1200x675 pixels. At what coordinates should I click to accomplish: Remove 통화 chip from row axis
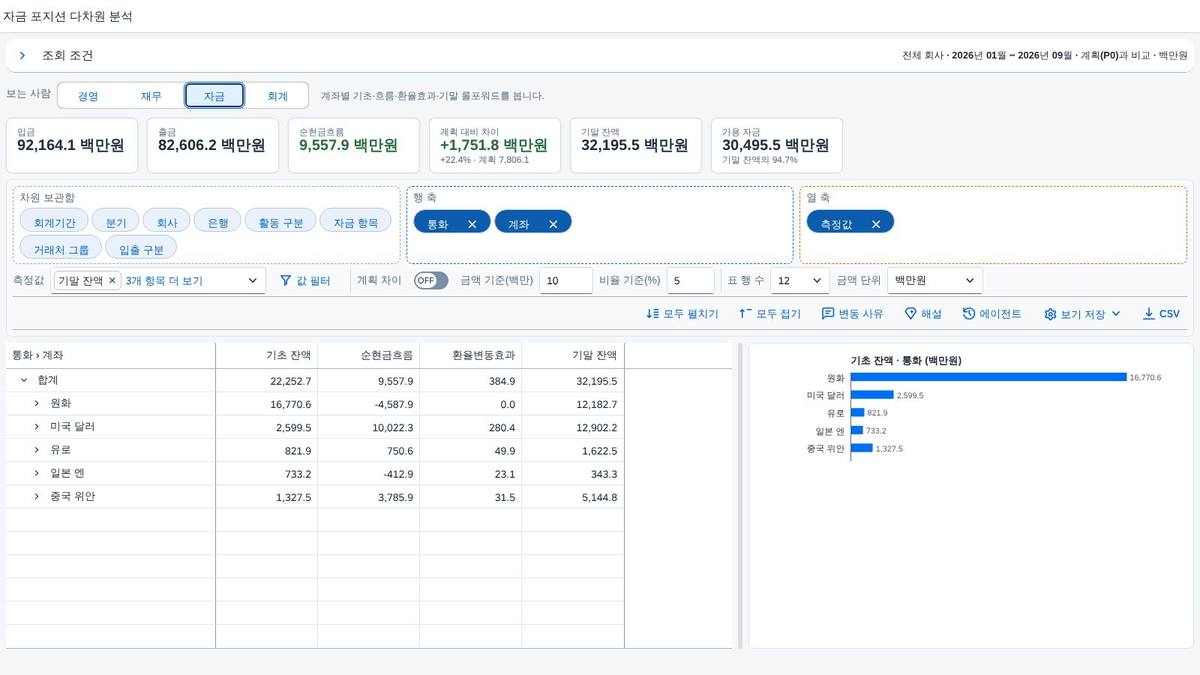tap(472, 224)
